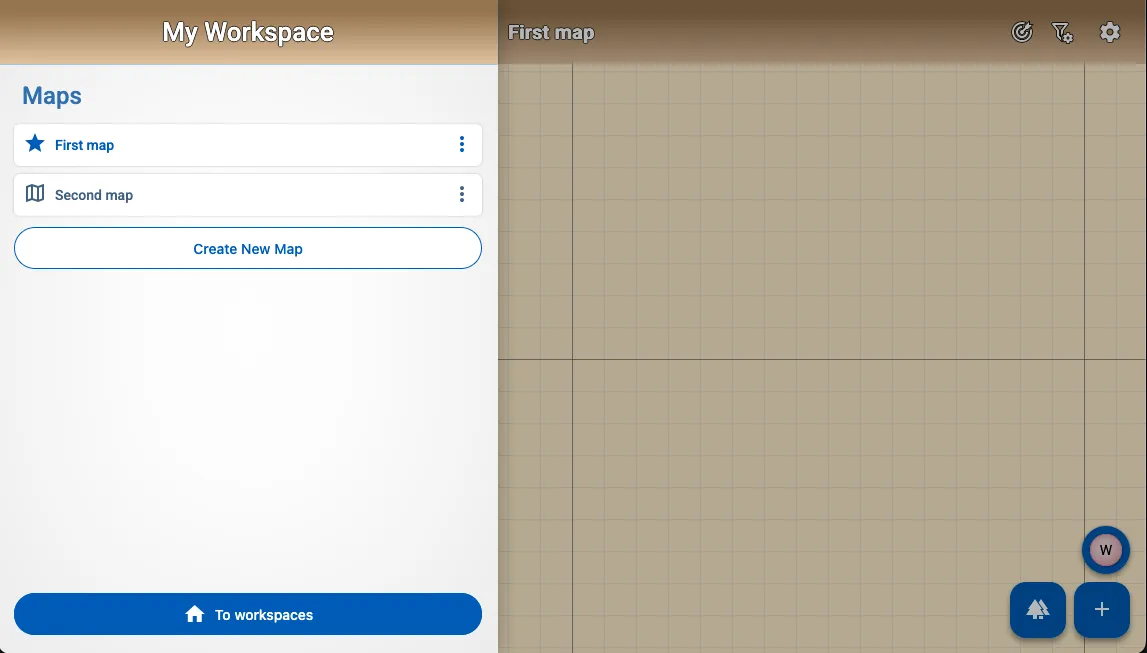The image size is (1147, 653).
Task: Select Second map from the Maps list
Action: pyautogui.click(x=94, y=194)
